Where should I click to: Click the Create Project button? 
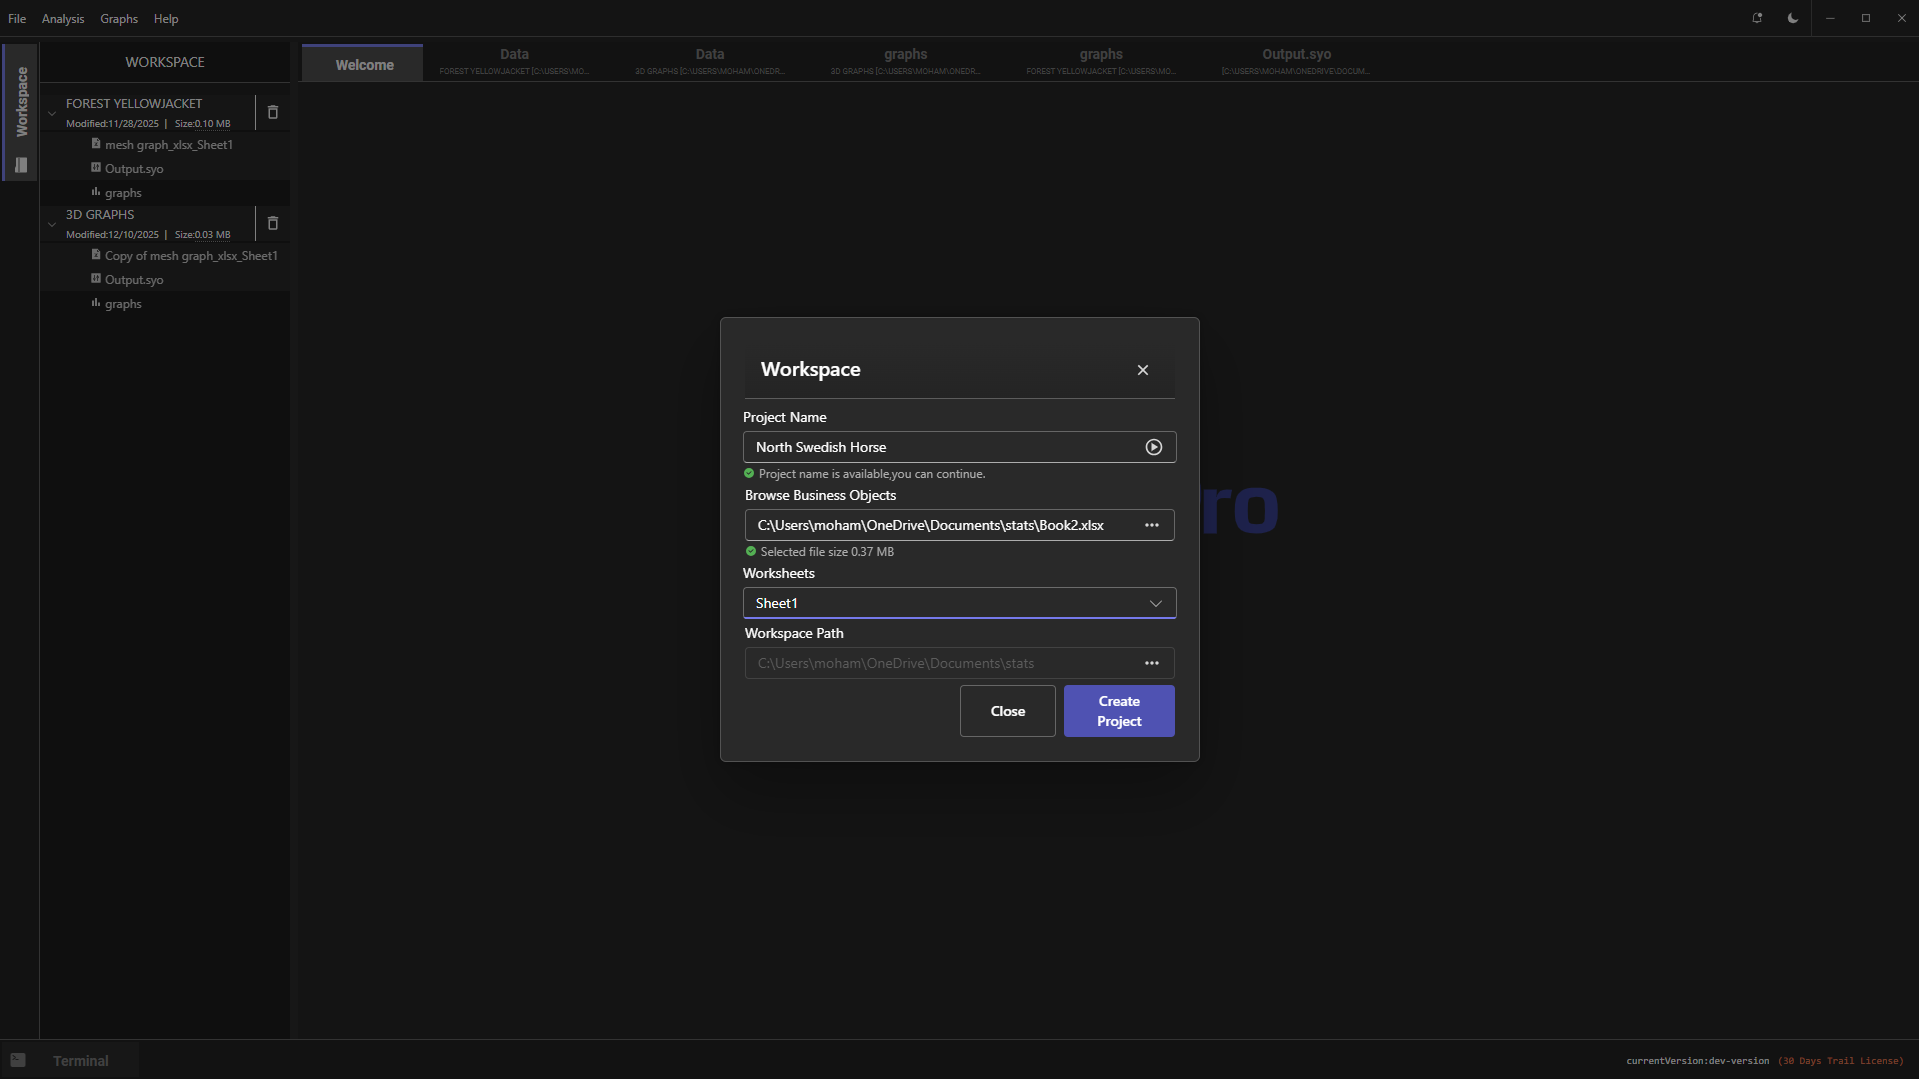[x=1118, y=711]
